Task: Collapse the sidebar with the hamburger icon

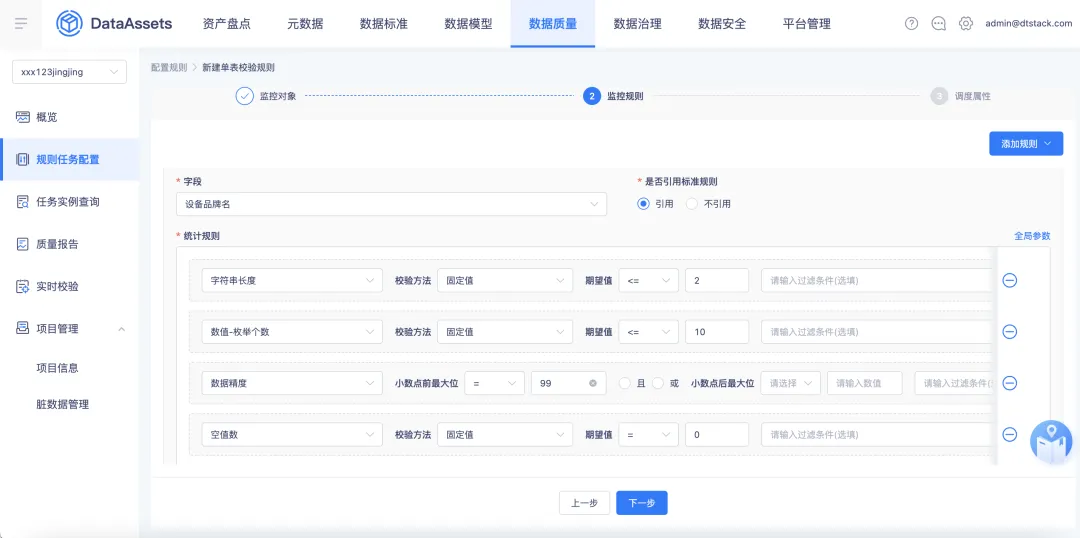Action: pyautogui.click(x=21, y=23)
